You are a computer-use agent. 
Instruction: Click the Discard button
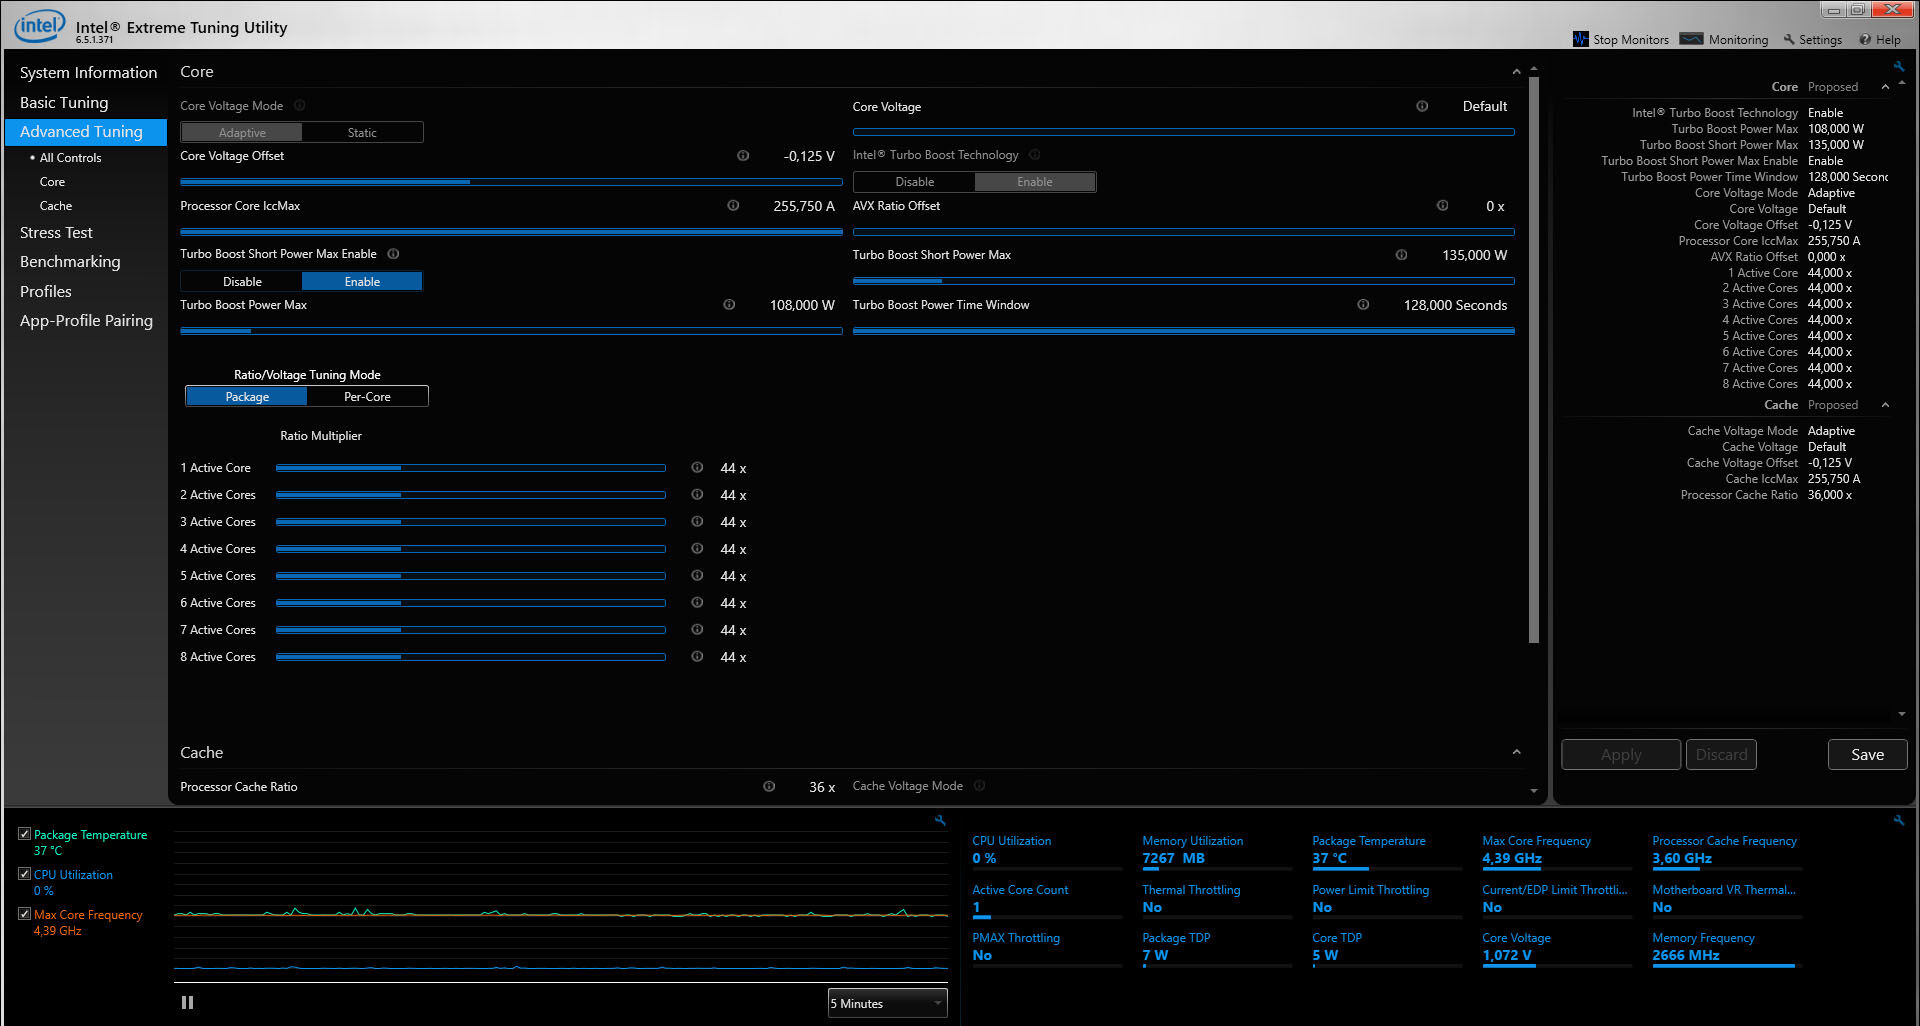(x=1721, y=754)
